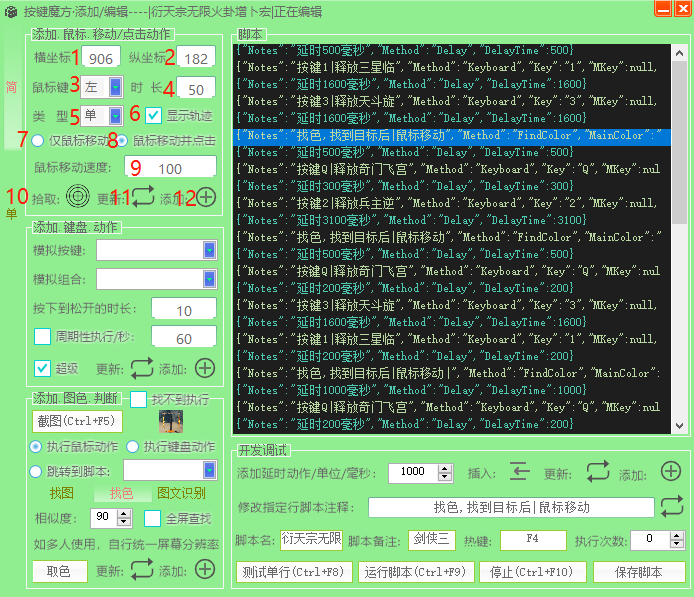Viewport: 694px width, 597px height.
Task: Click the update arrows icon next to delay value
Action: (598, 471)
